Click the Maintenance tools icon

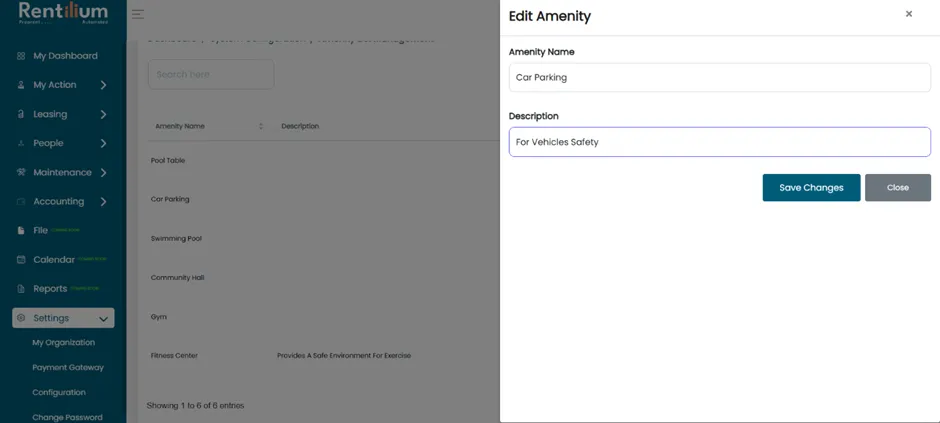click(x=21, y=173)
